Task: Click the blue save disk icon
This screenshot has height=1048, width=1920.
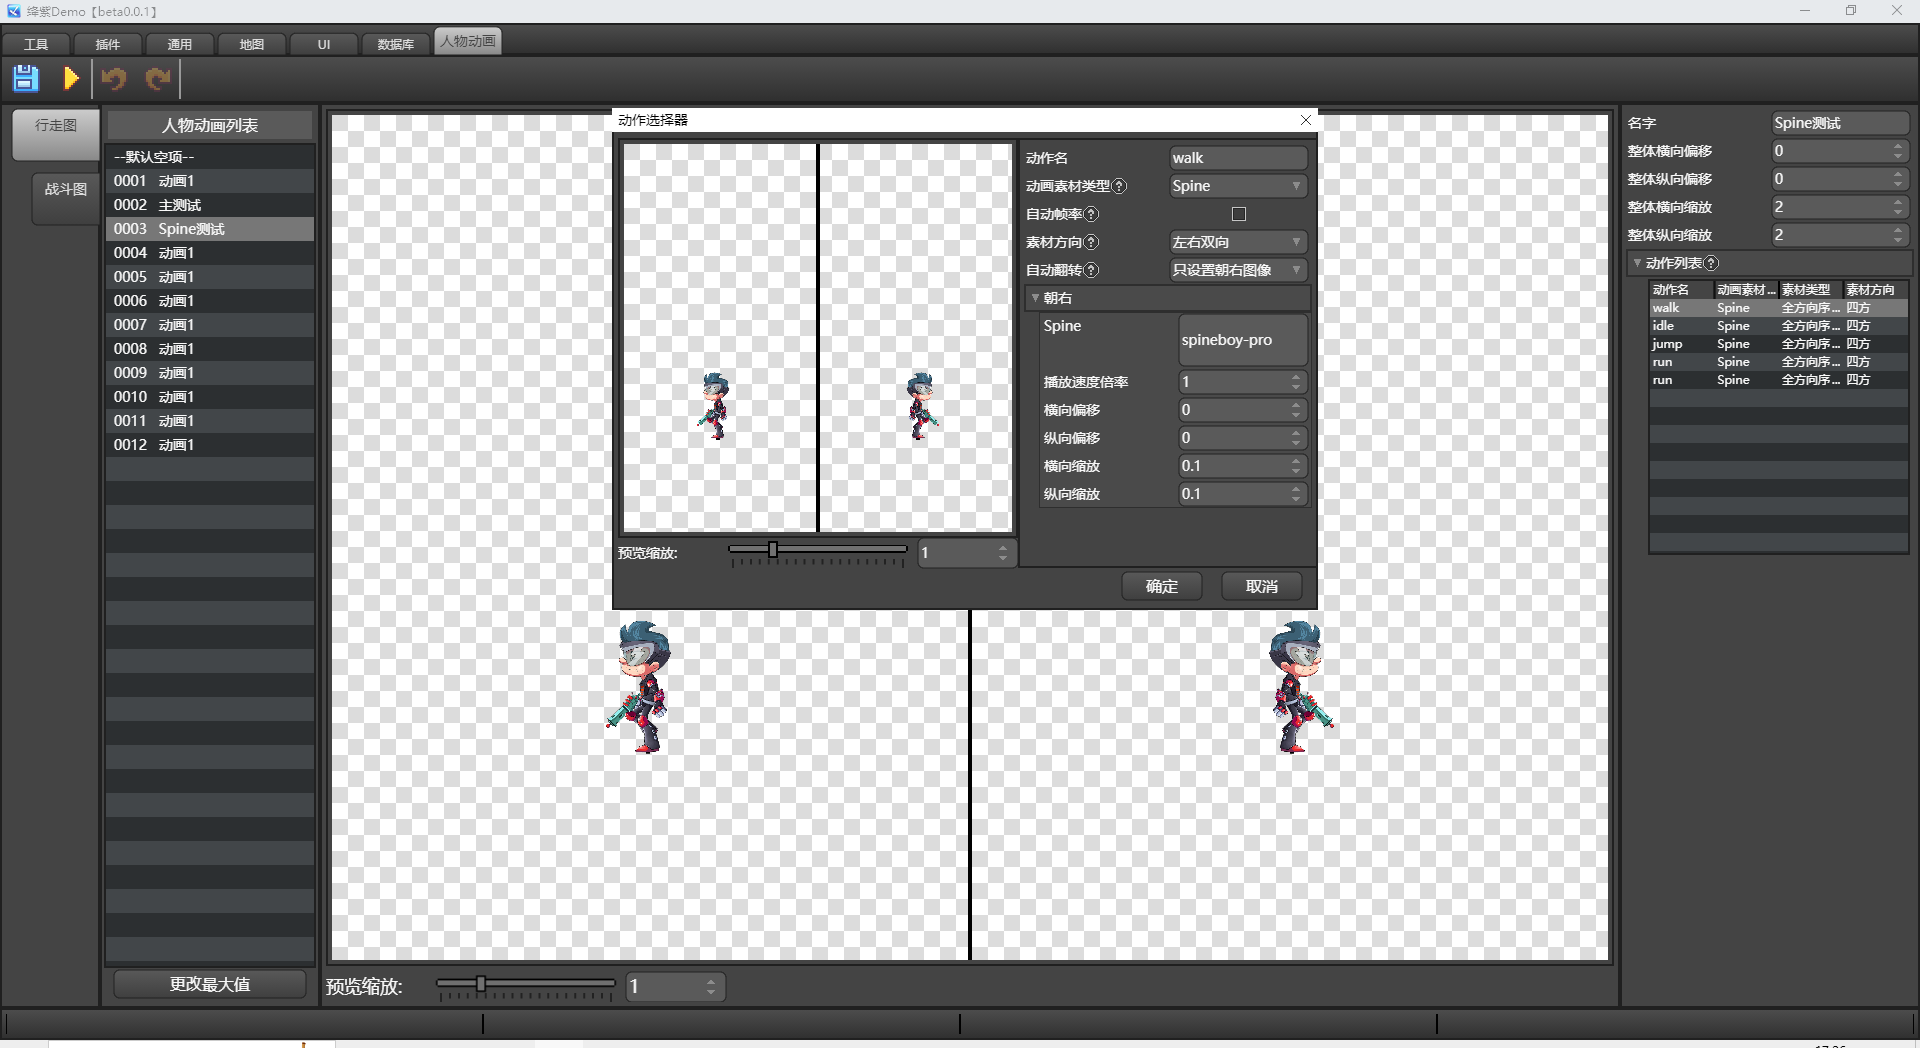Action: tap(26, 78)
